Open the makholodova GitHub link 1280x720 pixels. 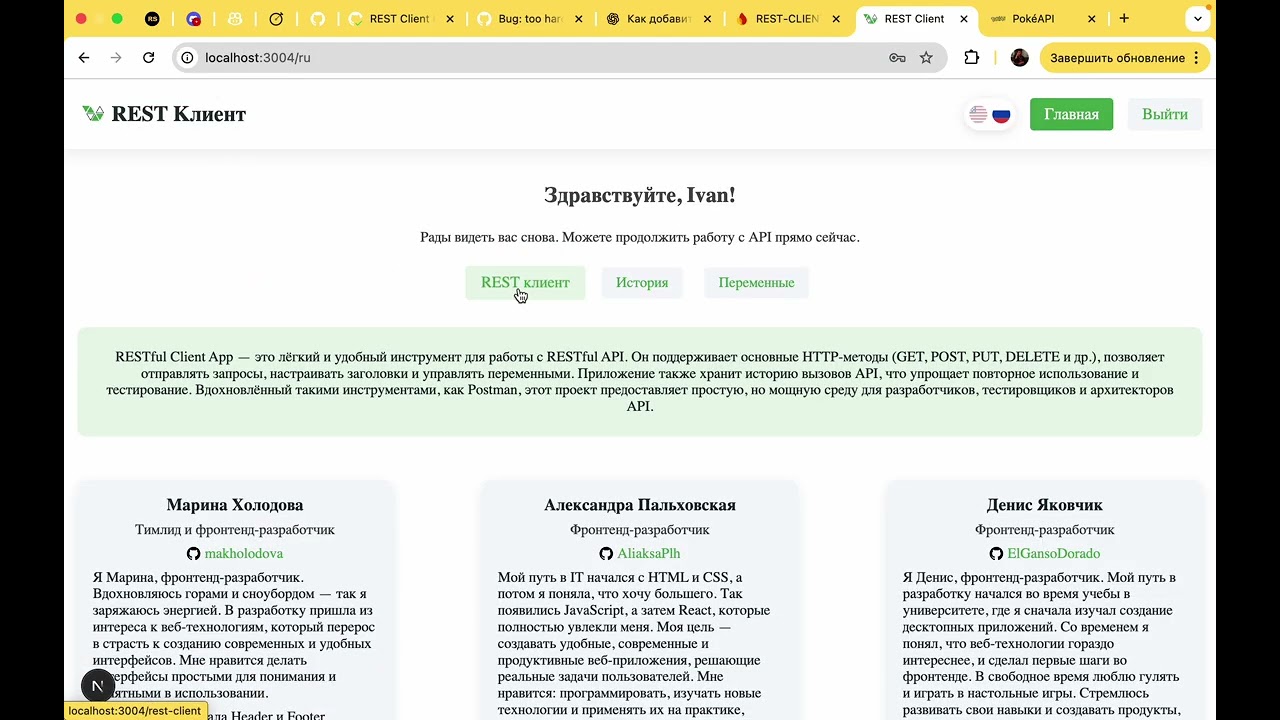click(244, 554)
